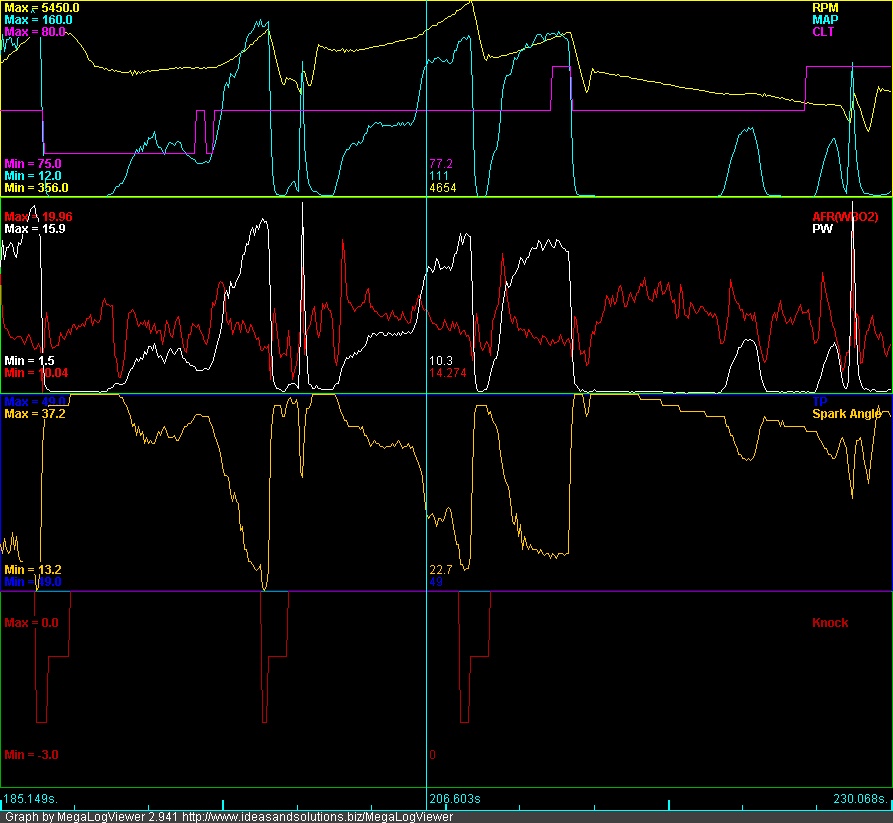This screenshot has width=893, height=823.
Task: Click the Max = 80.0 CLT value
Action: [x=35, y=32]
